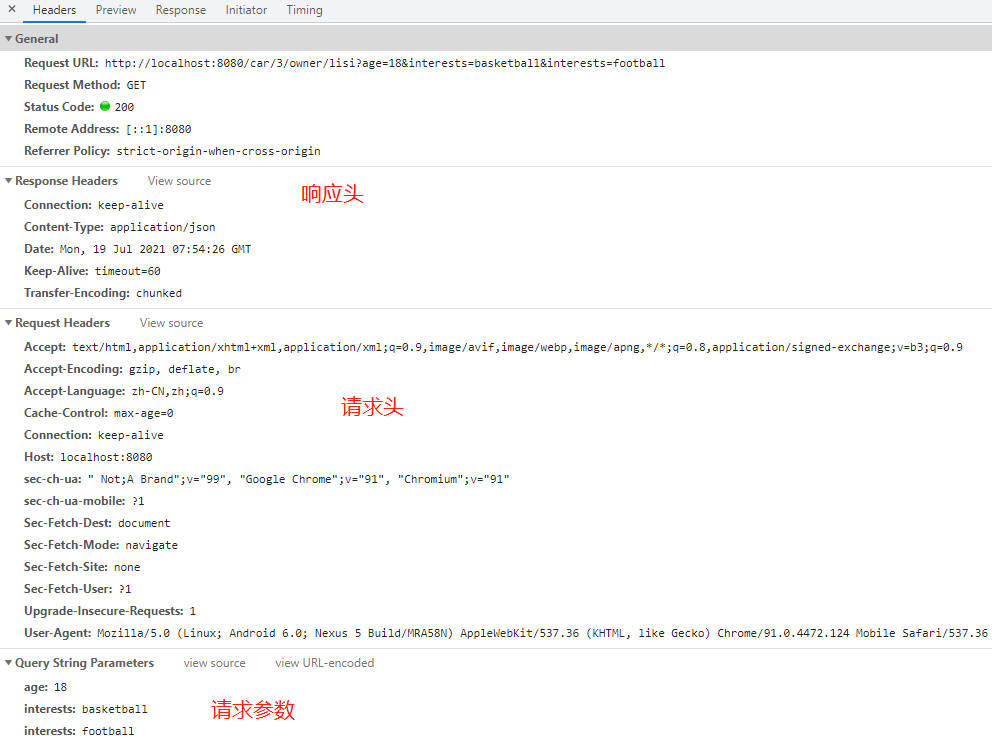Click the Accept header value text
Viewport: 992px width, 746px height.
[x=517, y=347]
